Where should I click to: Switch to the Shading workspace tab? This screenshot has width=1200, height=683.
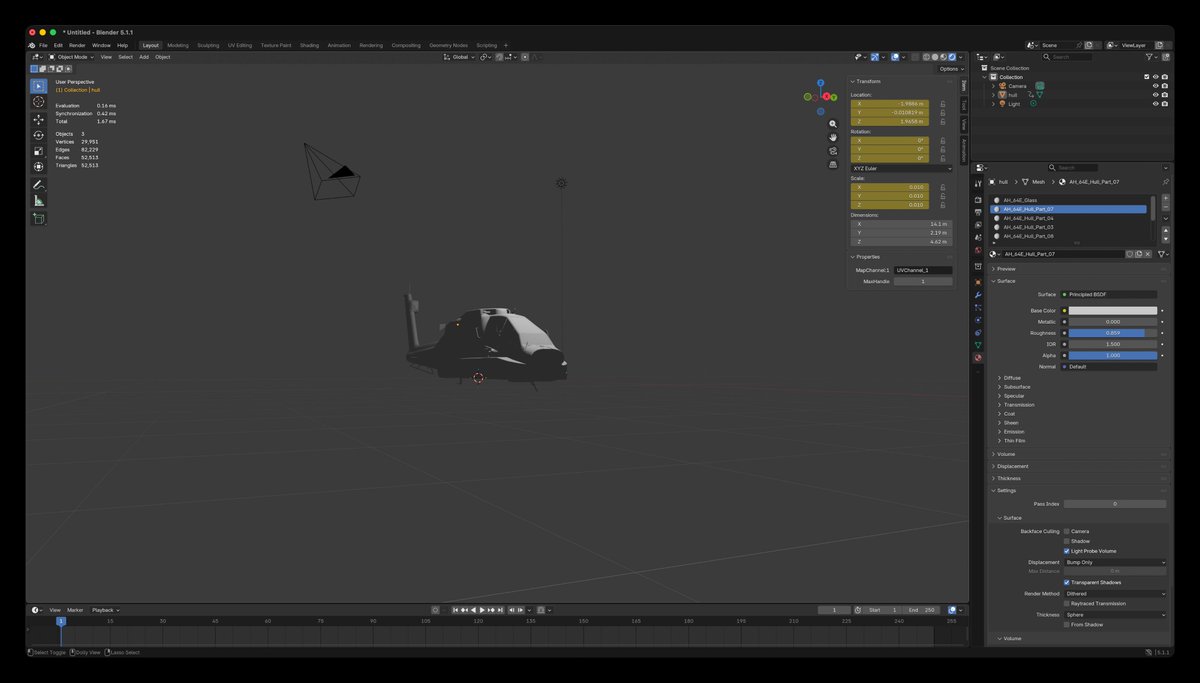point(310,45)
